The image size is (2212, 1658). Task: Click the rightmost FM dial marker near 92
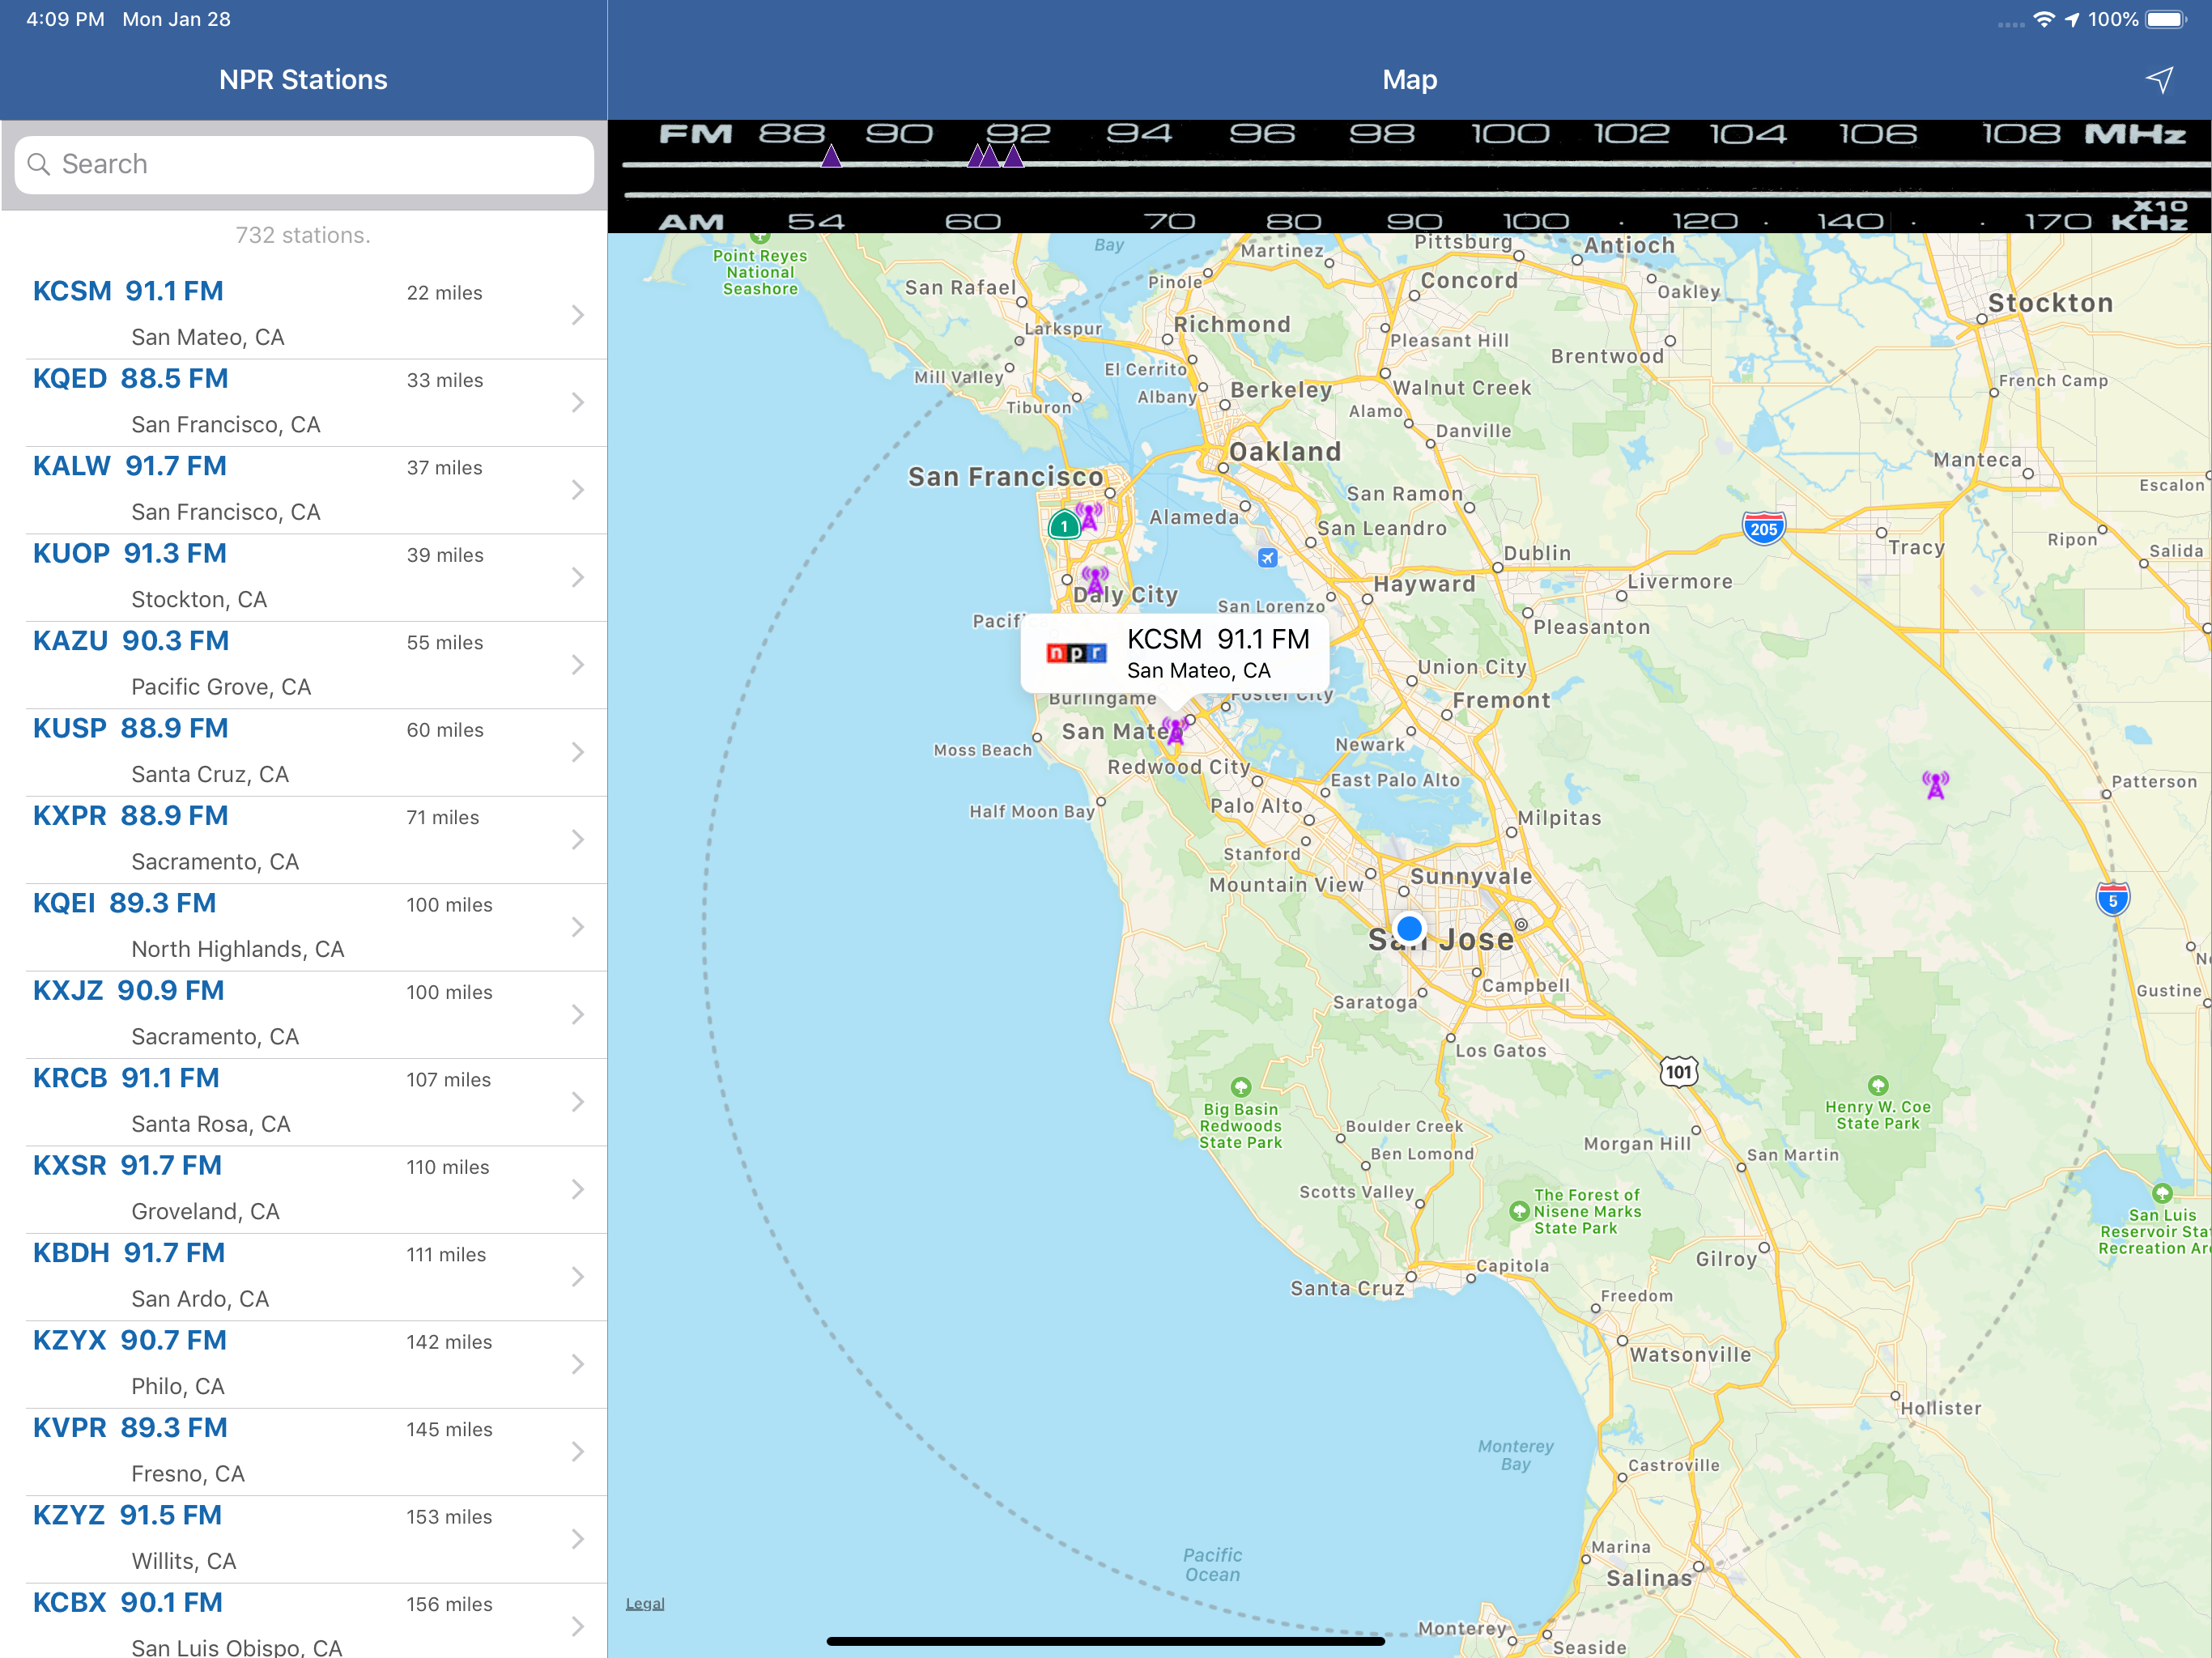1014,156
